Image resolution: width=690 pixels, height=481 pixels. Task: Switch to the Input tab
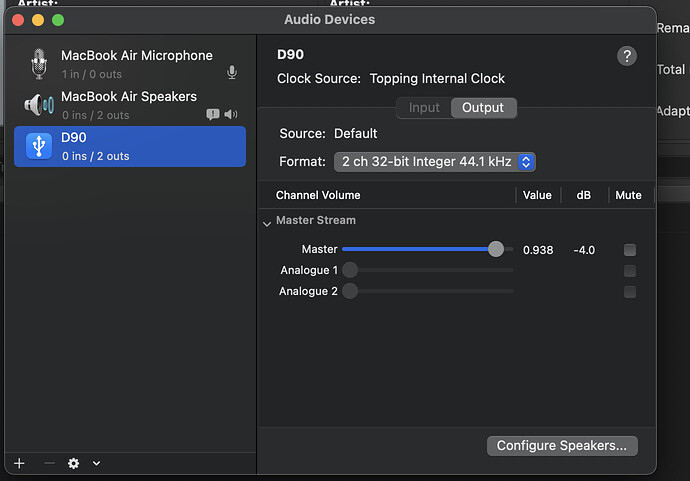[424, 108]
